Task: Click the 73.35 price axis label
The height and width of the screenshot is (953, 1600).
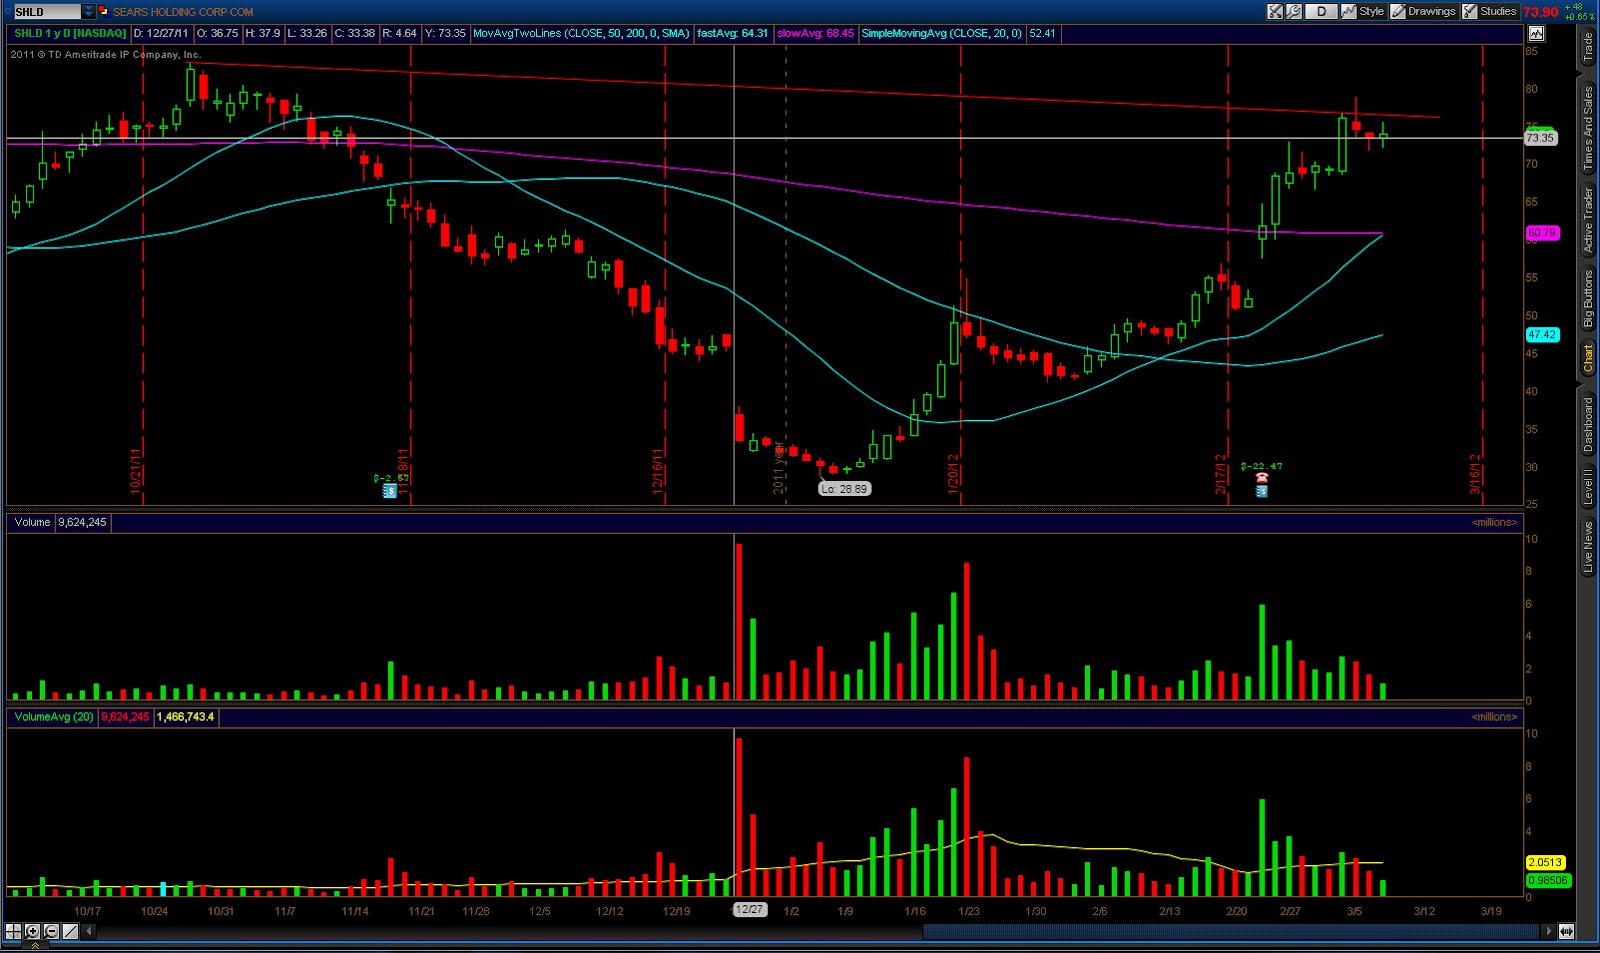Action: pyautogui.click(x=1540, y=138)
